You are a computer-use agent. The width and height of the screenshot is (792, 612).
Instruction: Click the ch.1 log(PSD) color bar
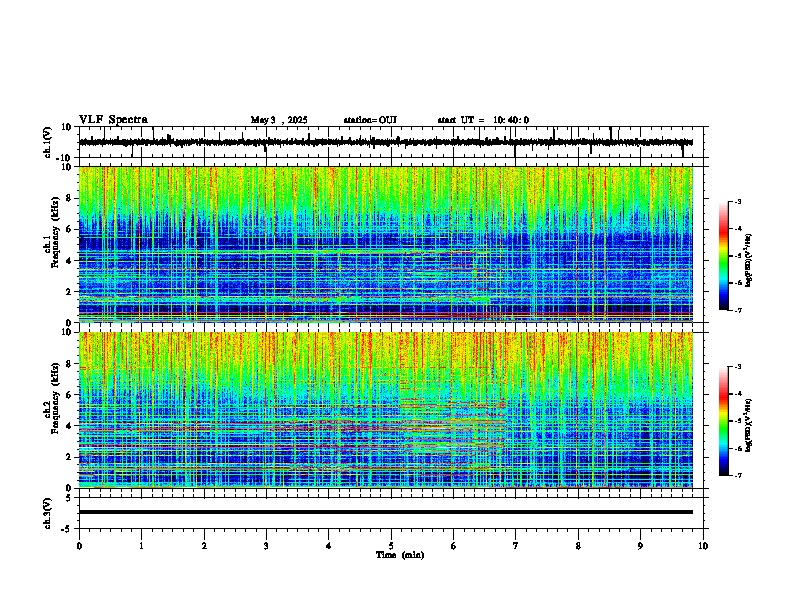(723, 256)
